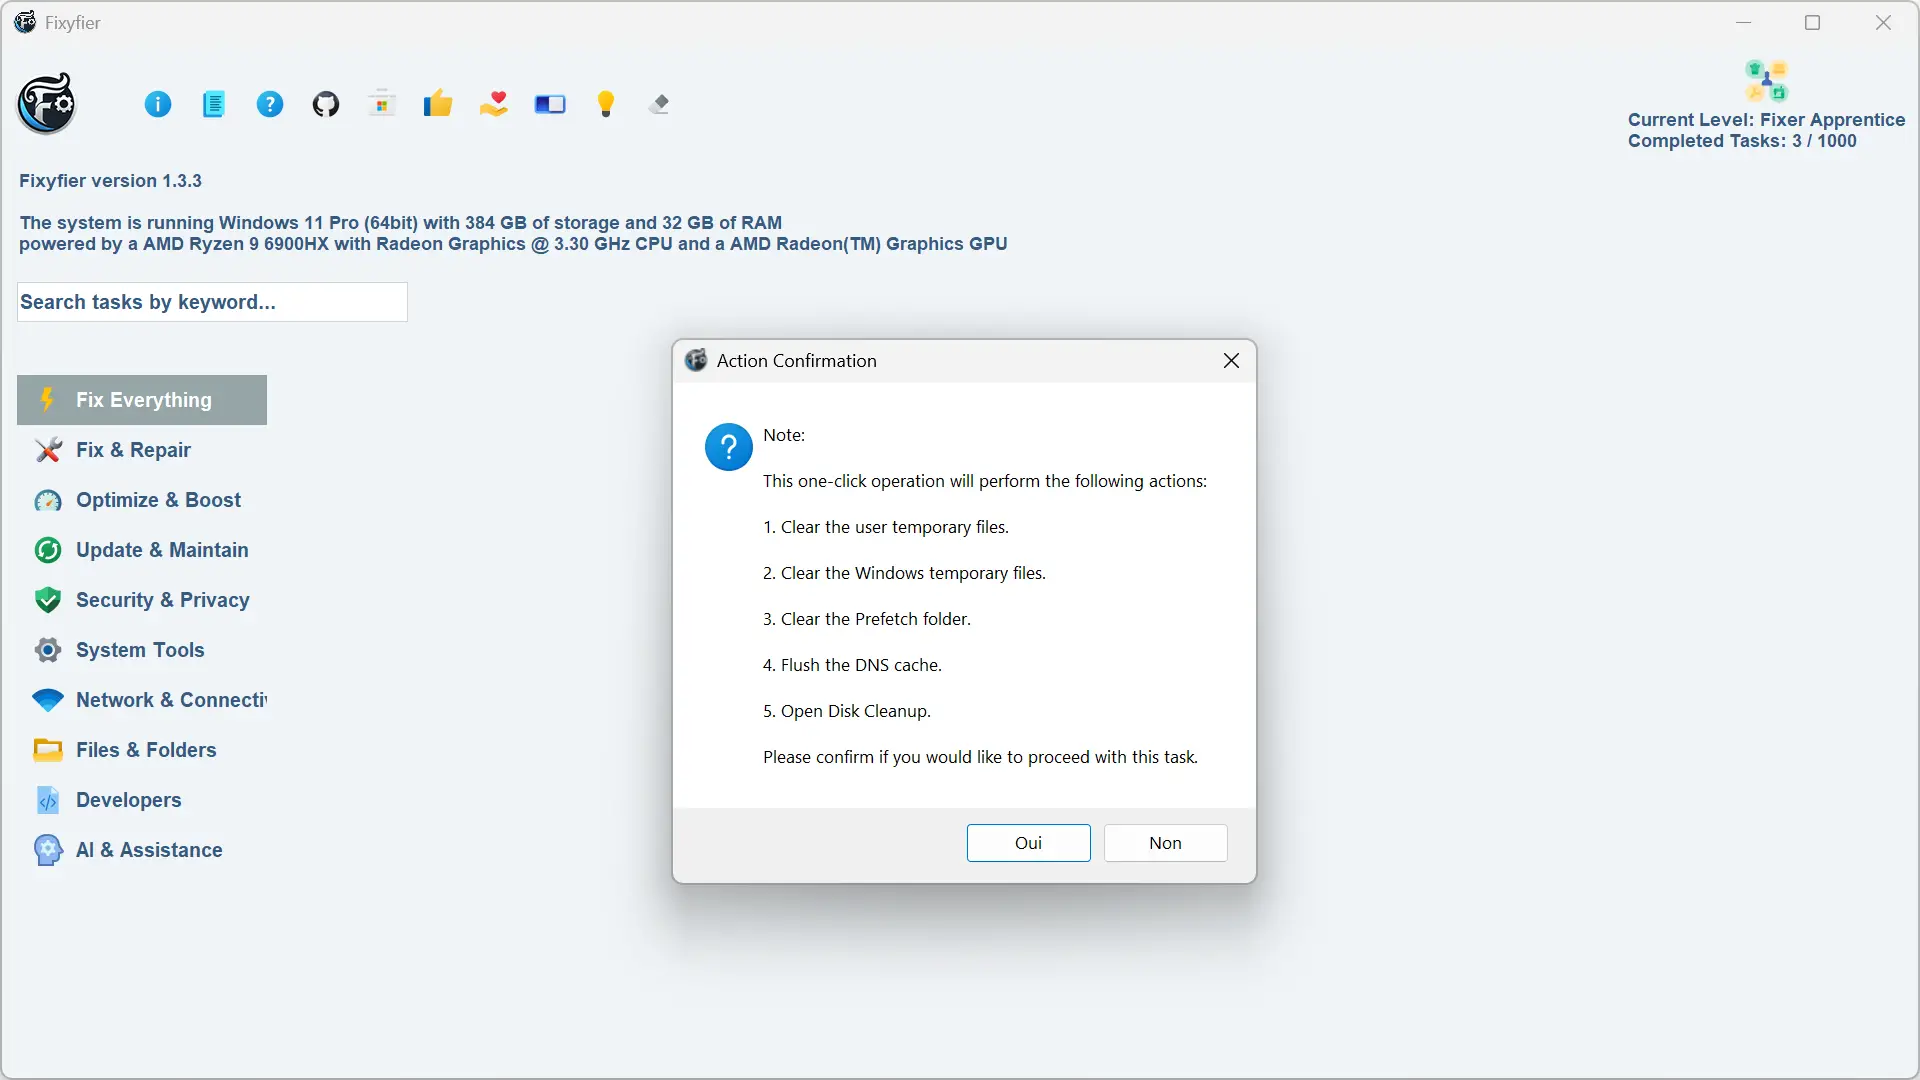Open the Microsoft Store icon
The image size is (1920, 1080).
(382, 104)
